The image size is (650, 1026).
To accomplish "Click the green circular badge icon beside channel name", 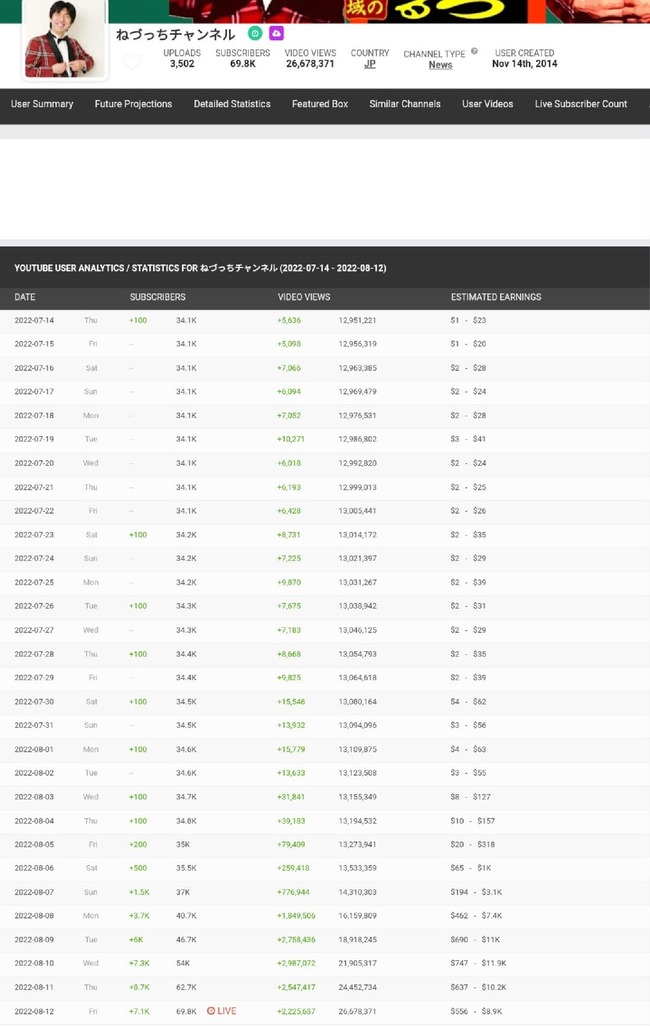I will (255, 33).
